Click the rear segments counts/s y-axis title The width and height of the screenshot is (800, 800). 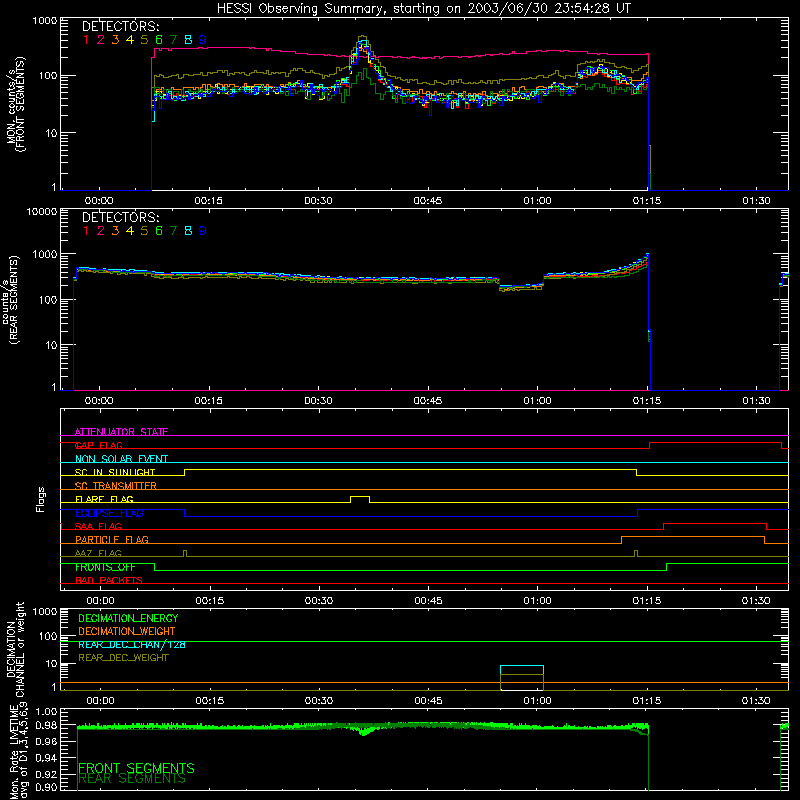point(11,299)
